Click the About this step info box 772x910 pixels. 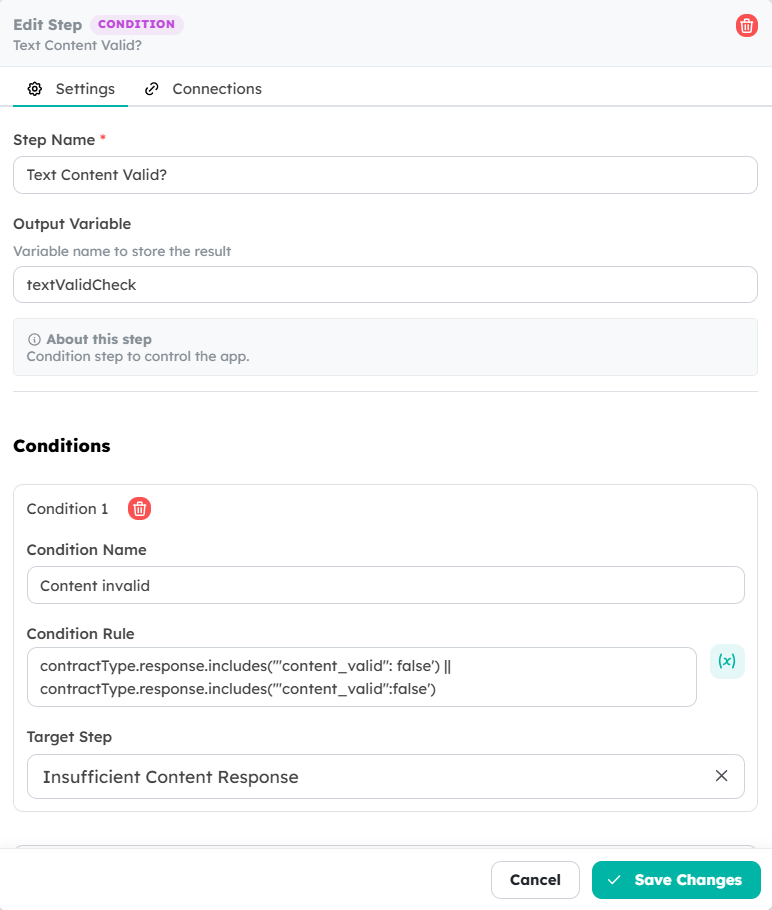pyautogui.click(x=385, y=347)
